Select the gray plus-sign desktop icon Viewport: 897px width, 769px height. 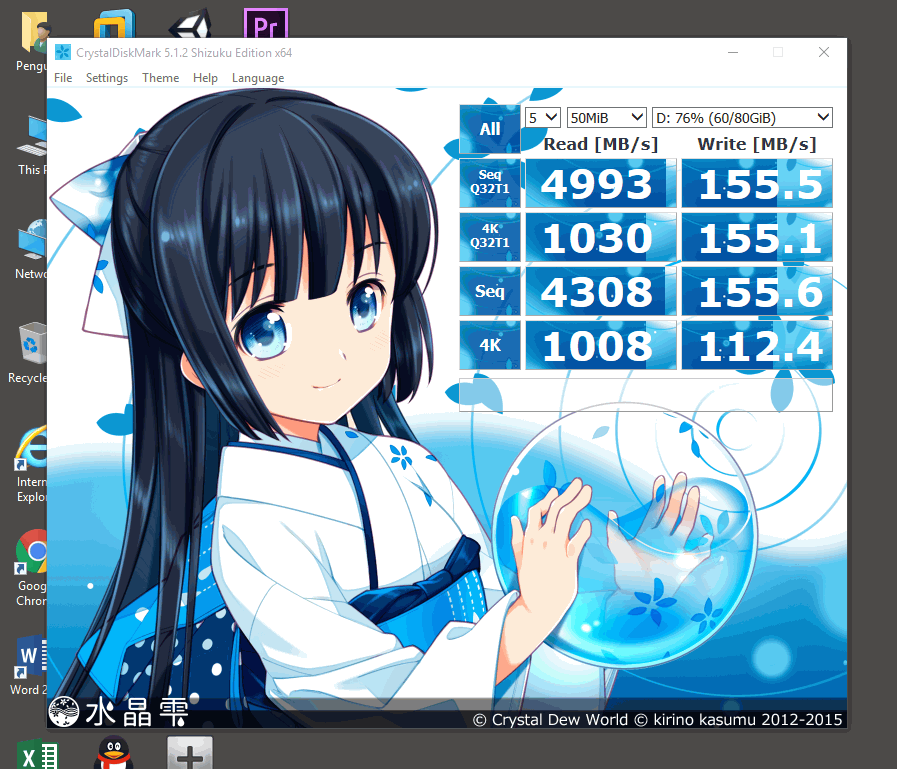tap(190, 753)
